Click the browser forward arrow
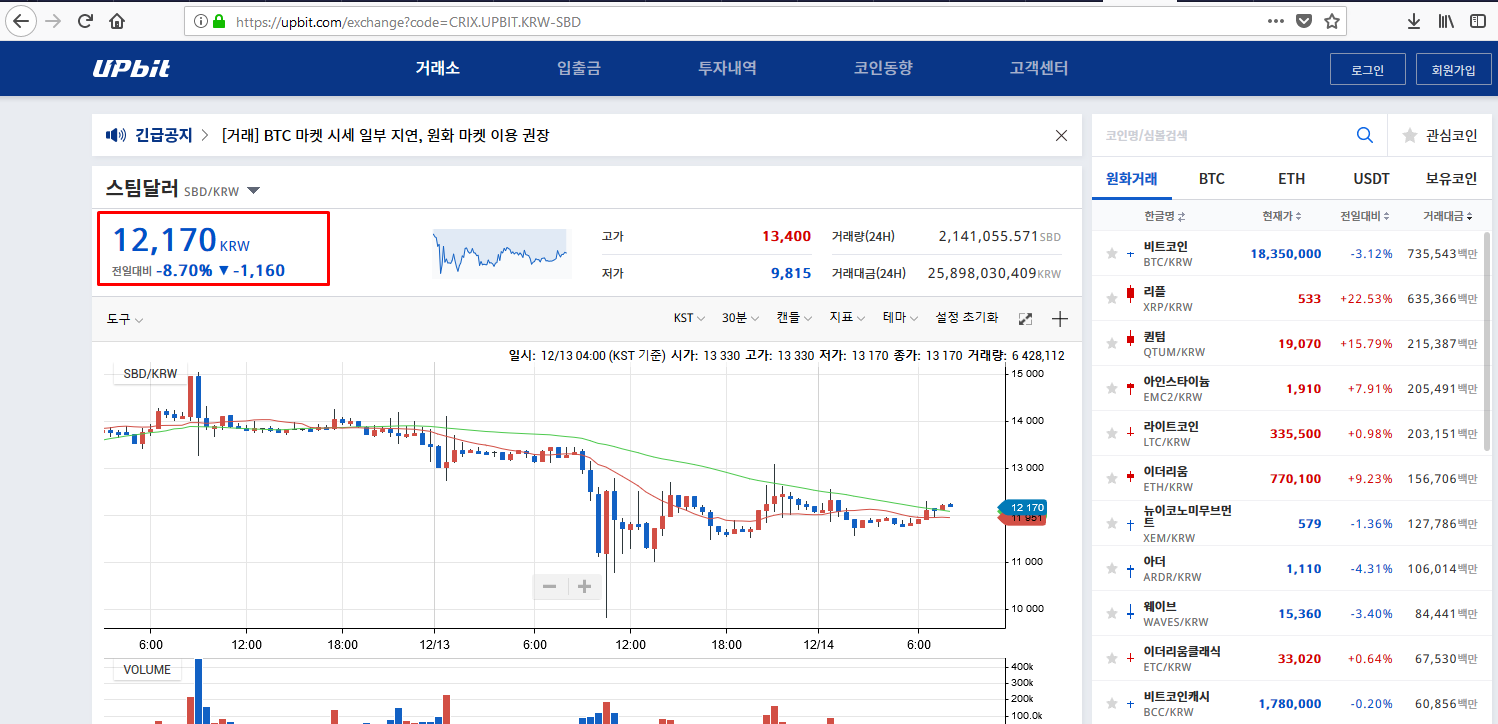 [53, 21]
